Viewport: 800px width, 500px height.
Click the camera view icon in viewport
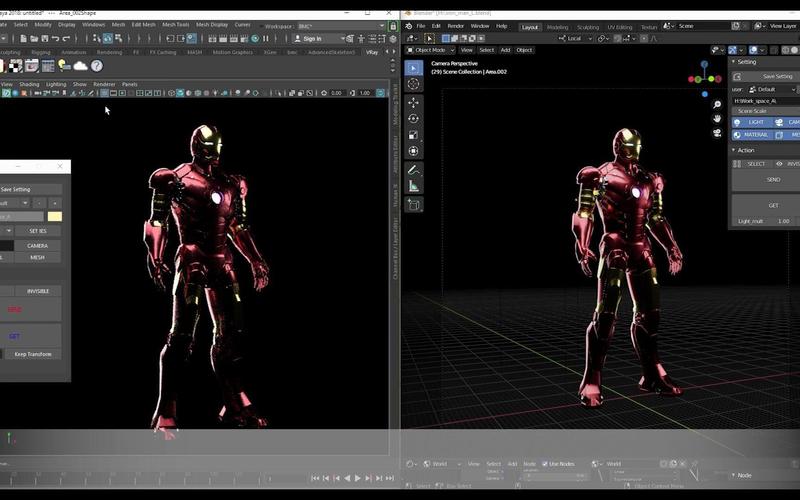click(x=717, y=134)
